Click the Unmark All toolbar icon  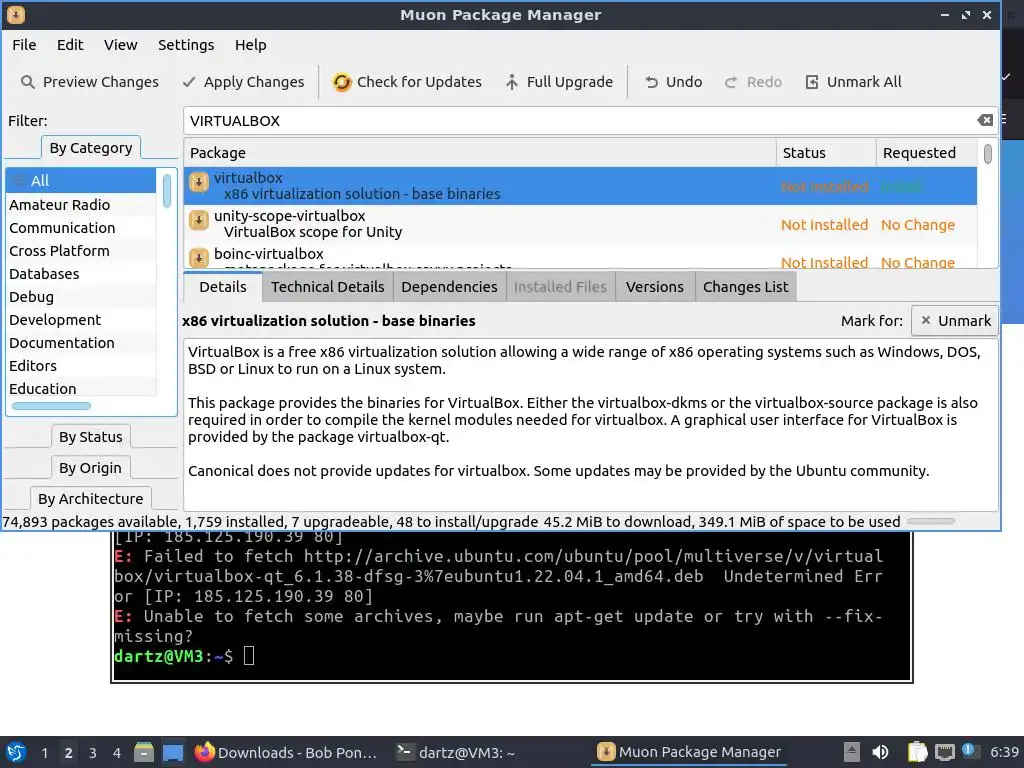click(812, 82)
